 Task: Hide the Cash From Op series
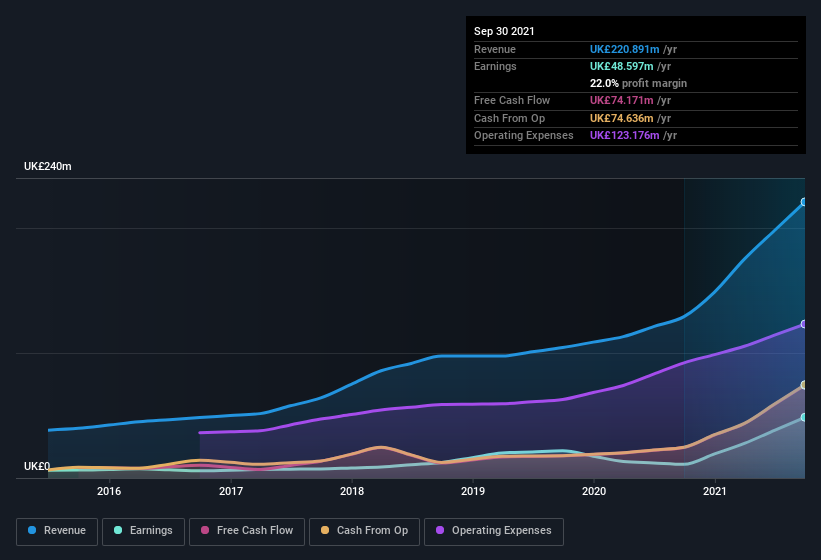tap(365, 530)
